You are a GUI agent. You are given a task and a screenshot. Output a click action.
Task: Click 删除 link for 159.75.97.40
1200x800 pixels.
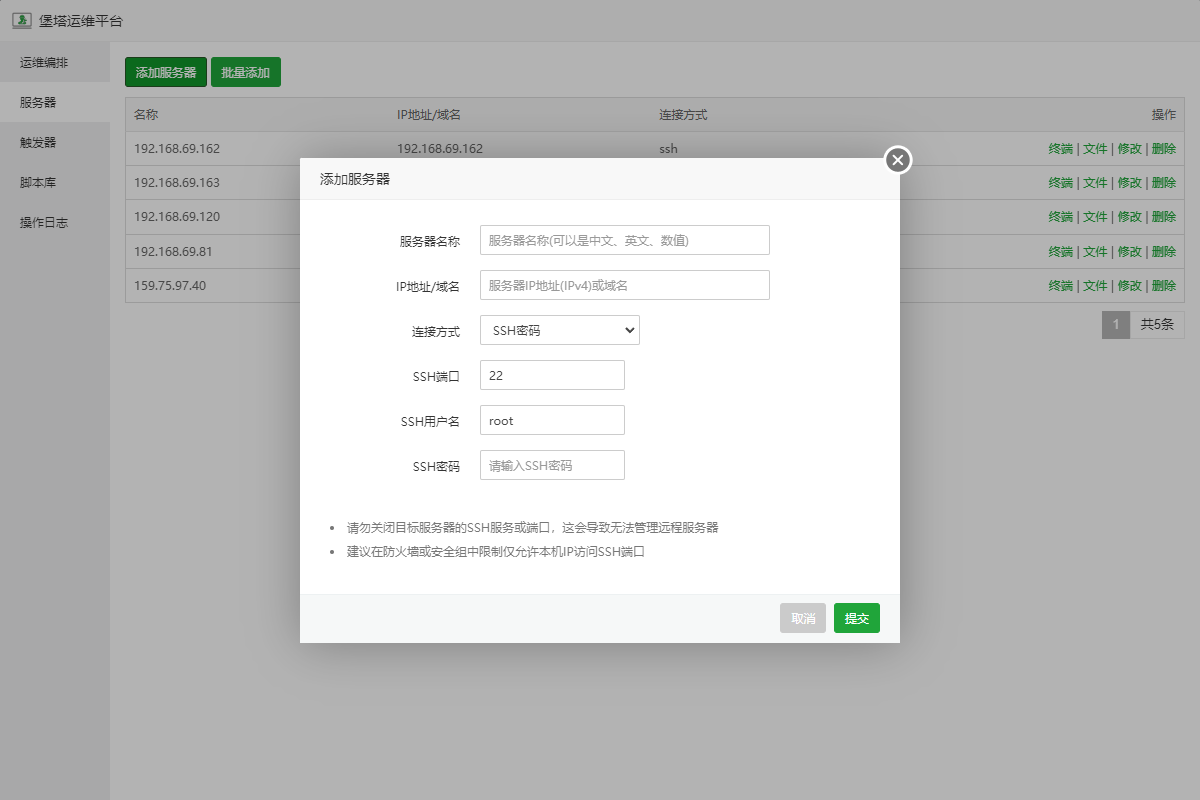tap(1163, 285)
